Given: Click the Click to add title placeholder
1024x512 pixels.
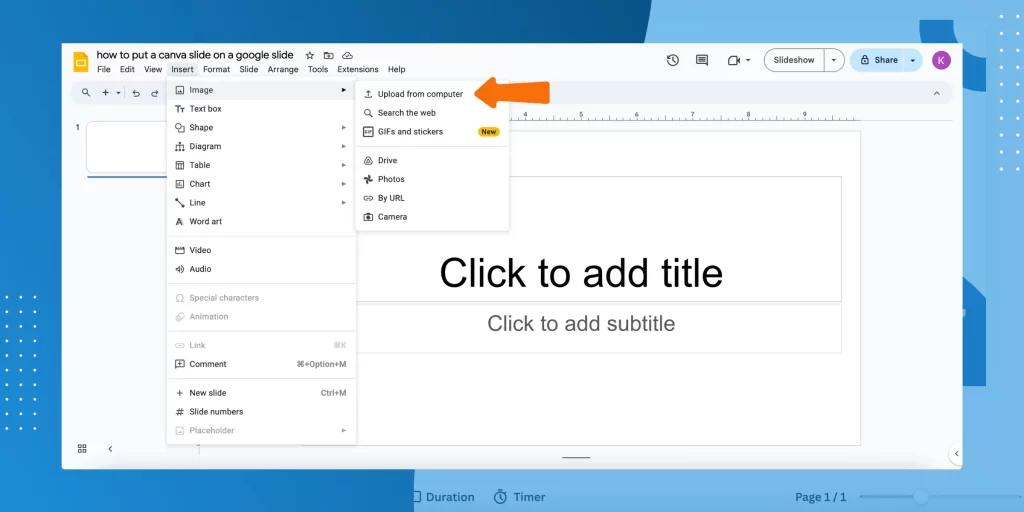Looking at the screenshot, I should pyautogui.click(x=581, y=272).
